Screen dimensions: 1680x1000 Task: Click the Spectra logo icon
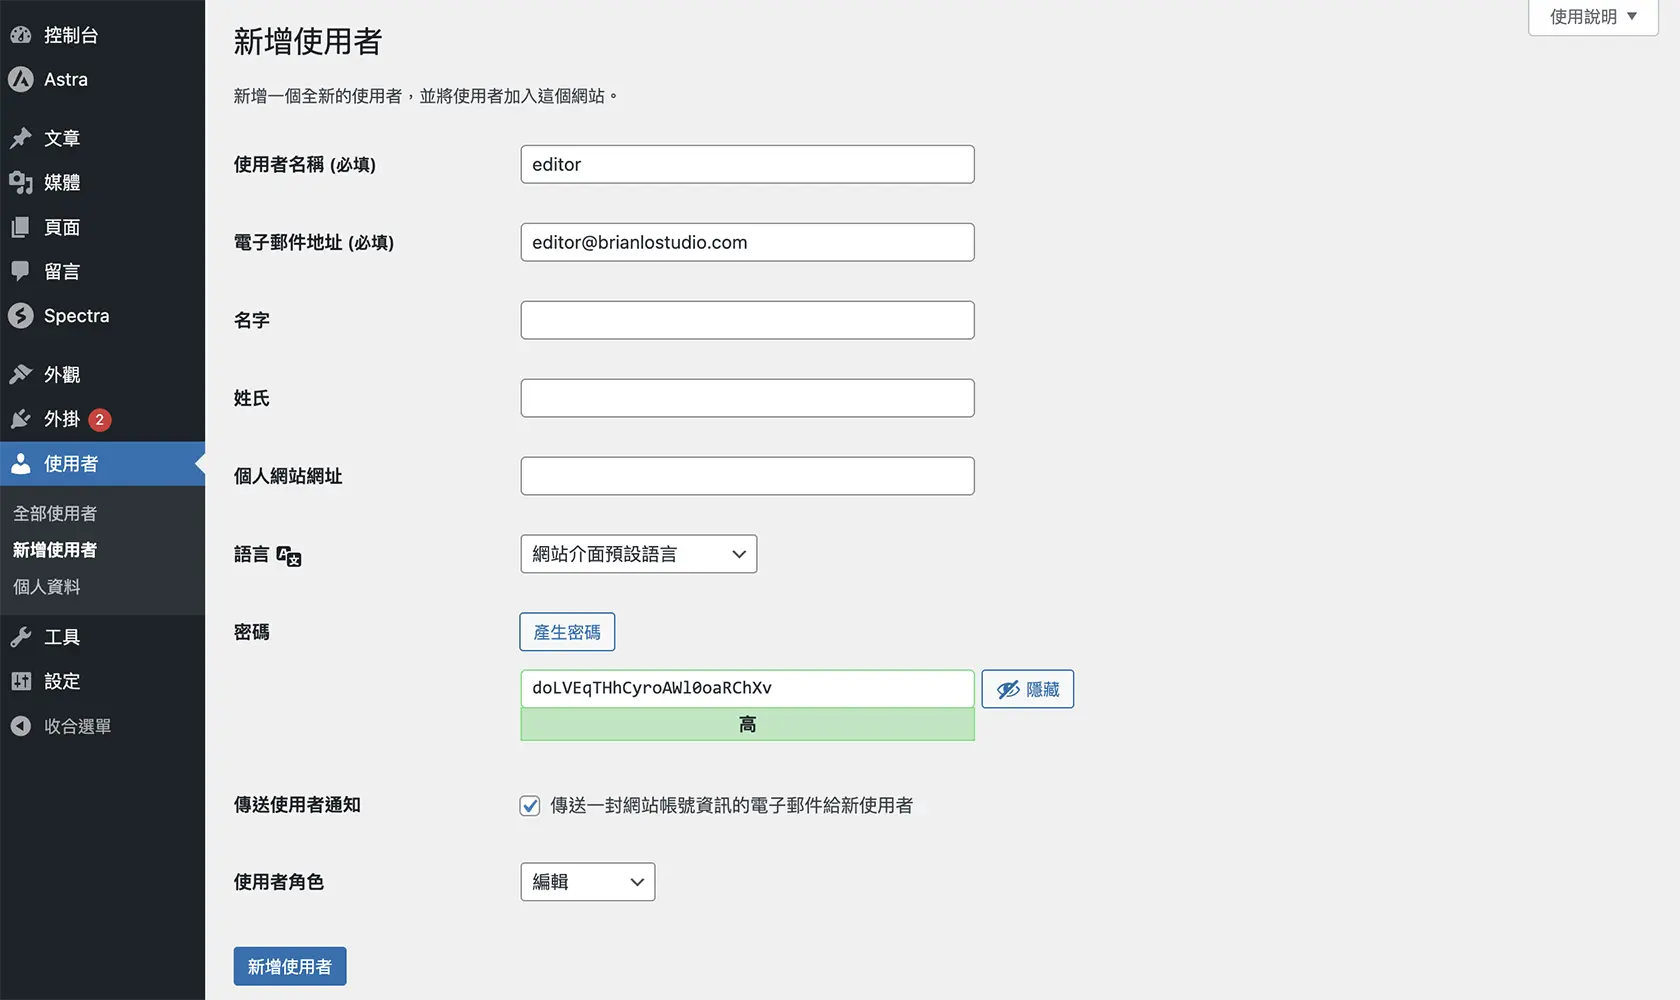click(x=21, y=316)
